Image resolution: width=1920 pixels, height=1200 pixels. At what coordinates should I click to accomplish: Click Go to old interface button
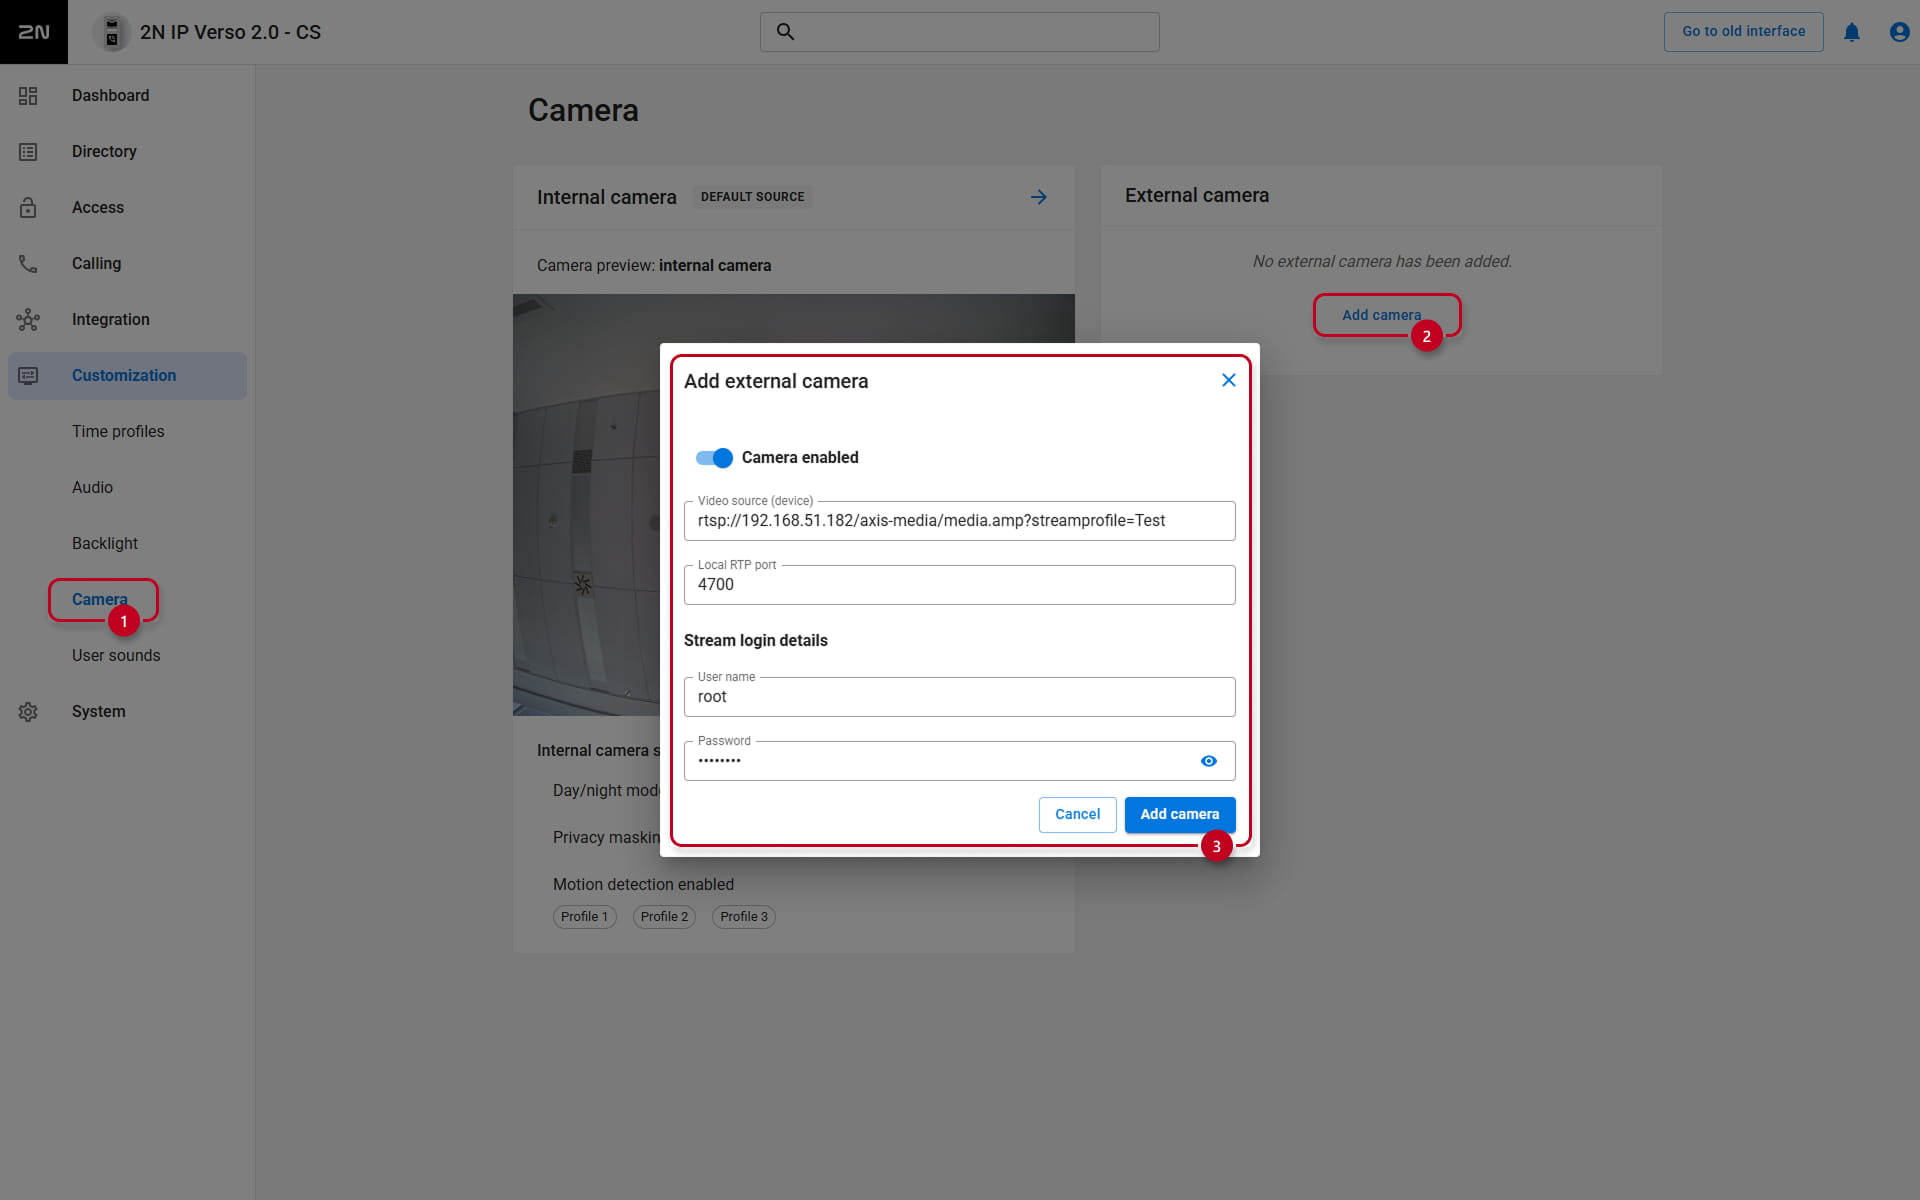coord(1743,32)
